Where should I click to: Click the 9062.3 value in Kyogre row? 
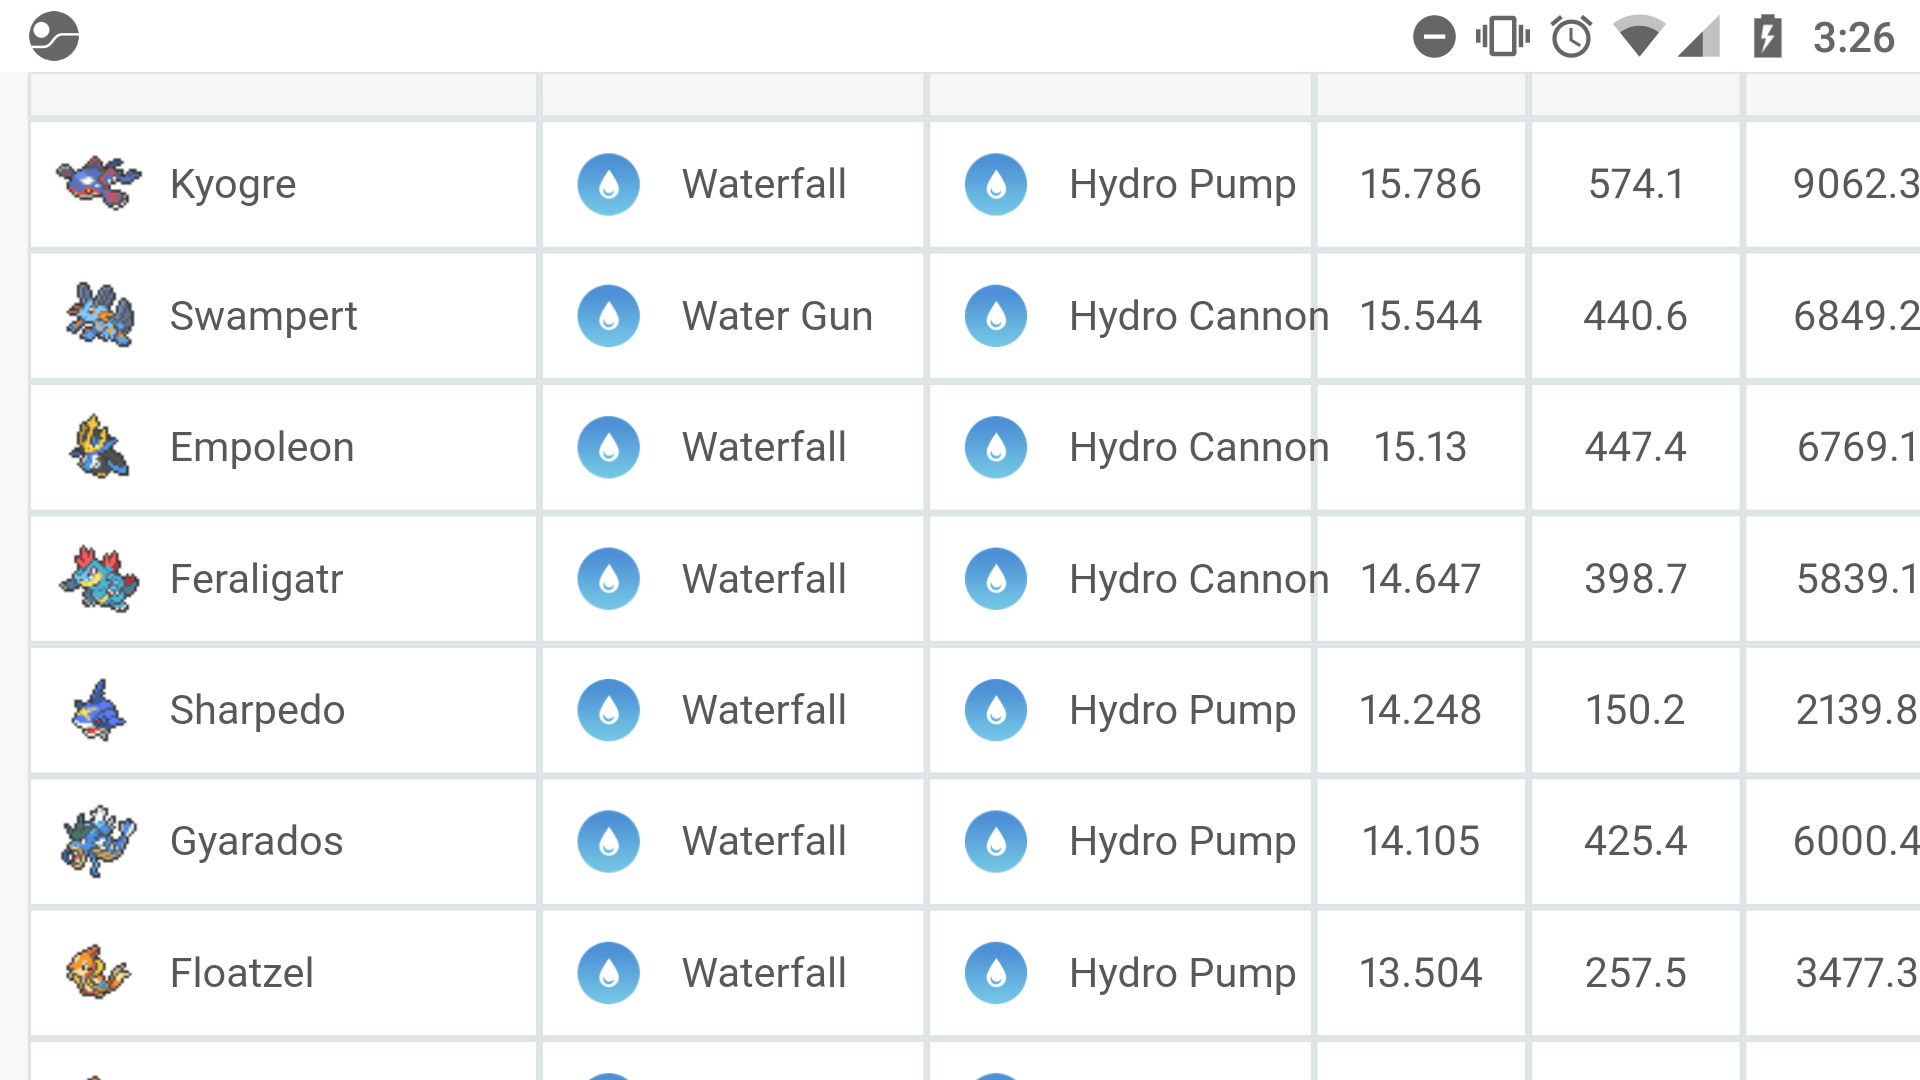[x=1856, y=184]
